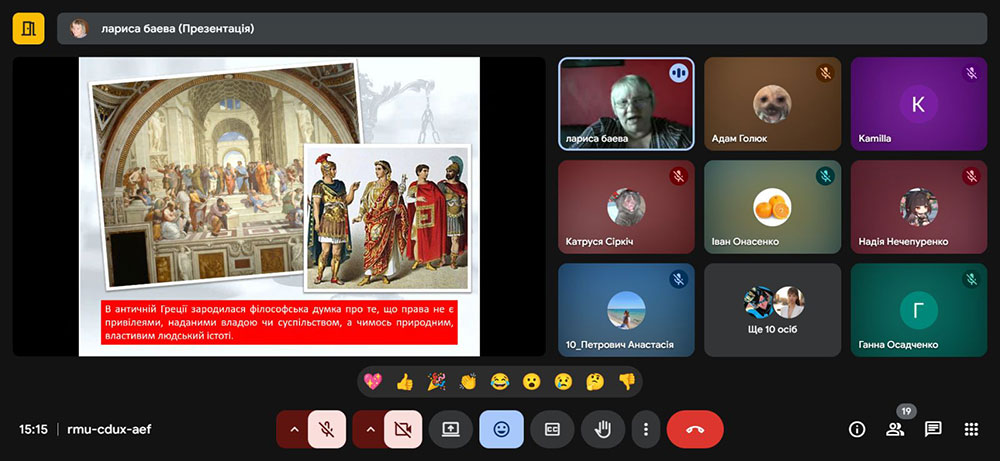
Task: Toggle the camera on
Action: click(403, 429)
